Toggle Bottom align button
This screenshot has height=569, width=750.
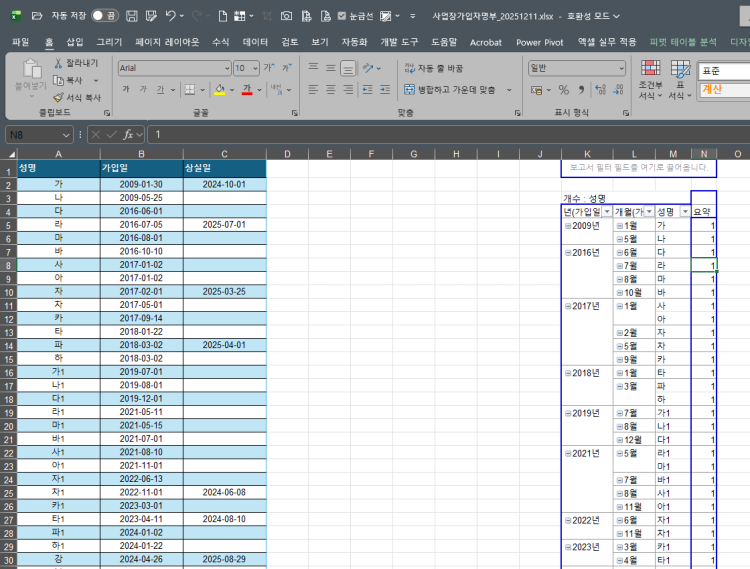[x=348, y=68]
